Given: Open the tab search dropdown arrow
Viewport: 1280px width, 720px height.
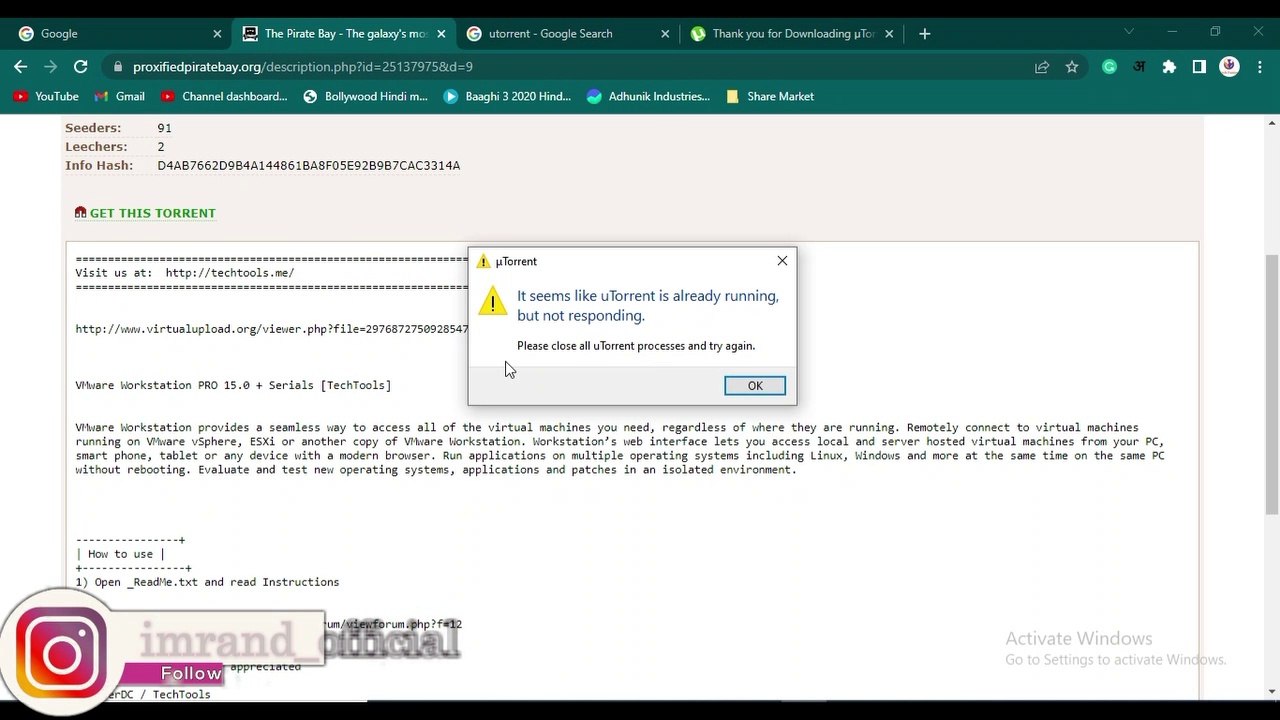Looking at the screenshot, I should click(x=1129, y=32).
